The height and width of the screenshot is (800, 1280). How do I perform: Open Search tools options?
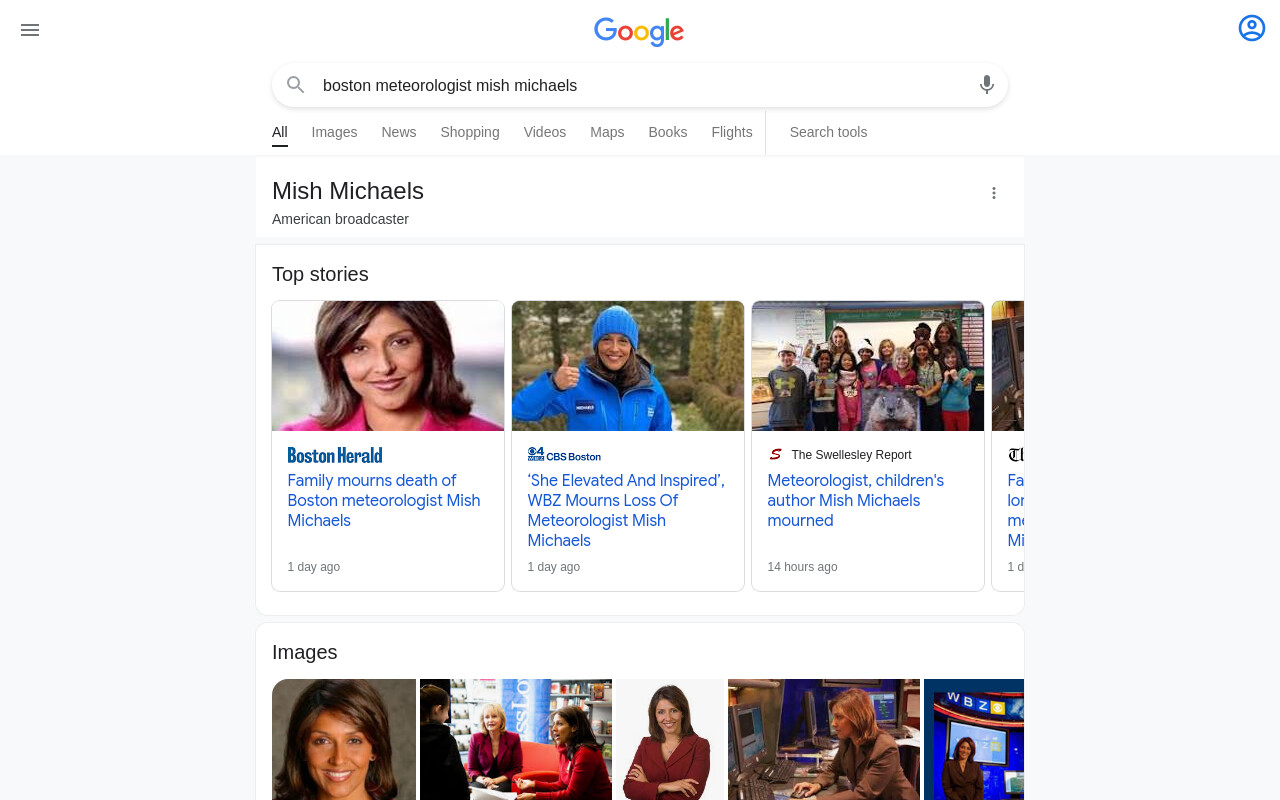tap(828, 132)
